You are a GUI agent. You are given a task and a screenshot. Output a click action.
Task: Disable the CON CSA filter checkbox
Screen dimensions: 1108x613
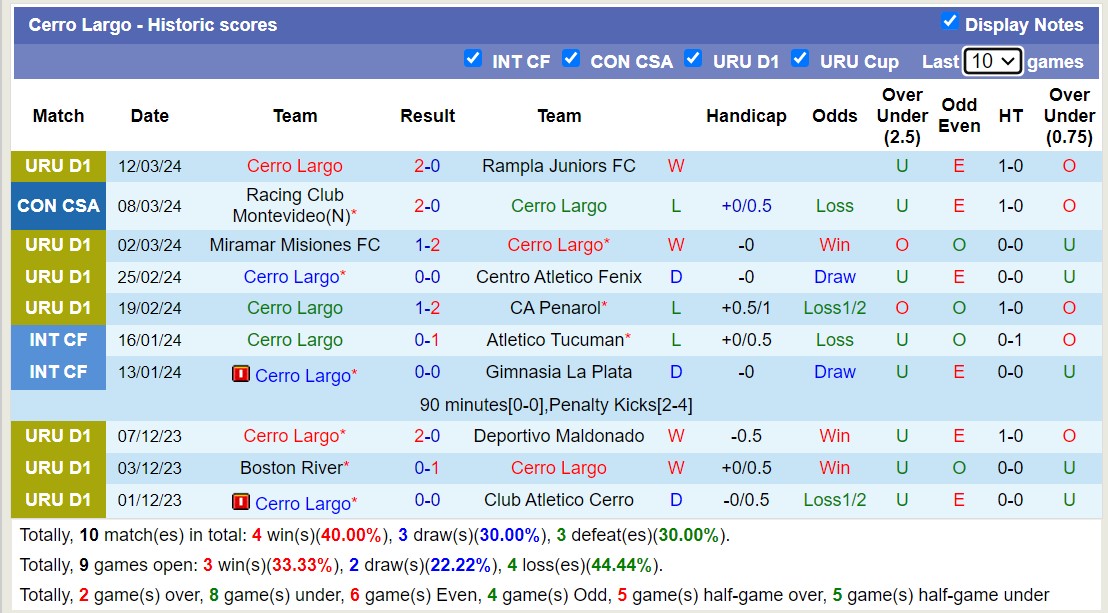coord(571,59)
